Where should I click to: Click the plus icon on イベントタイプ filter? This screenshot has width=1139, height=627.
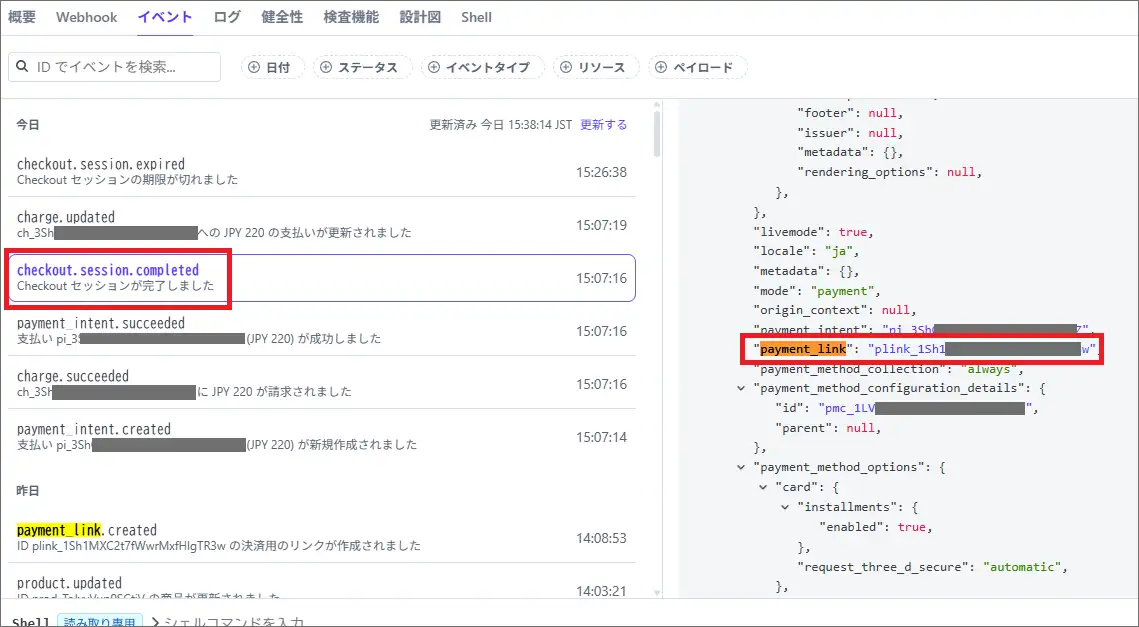click(x=433, y=67)
